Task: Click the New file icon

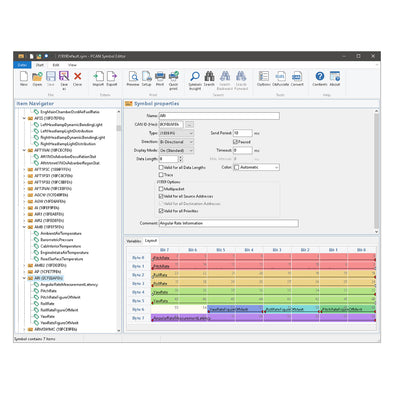Action: click(x=24, y=79)
